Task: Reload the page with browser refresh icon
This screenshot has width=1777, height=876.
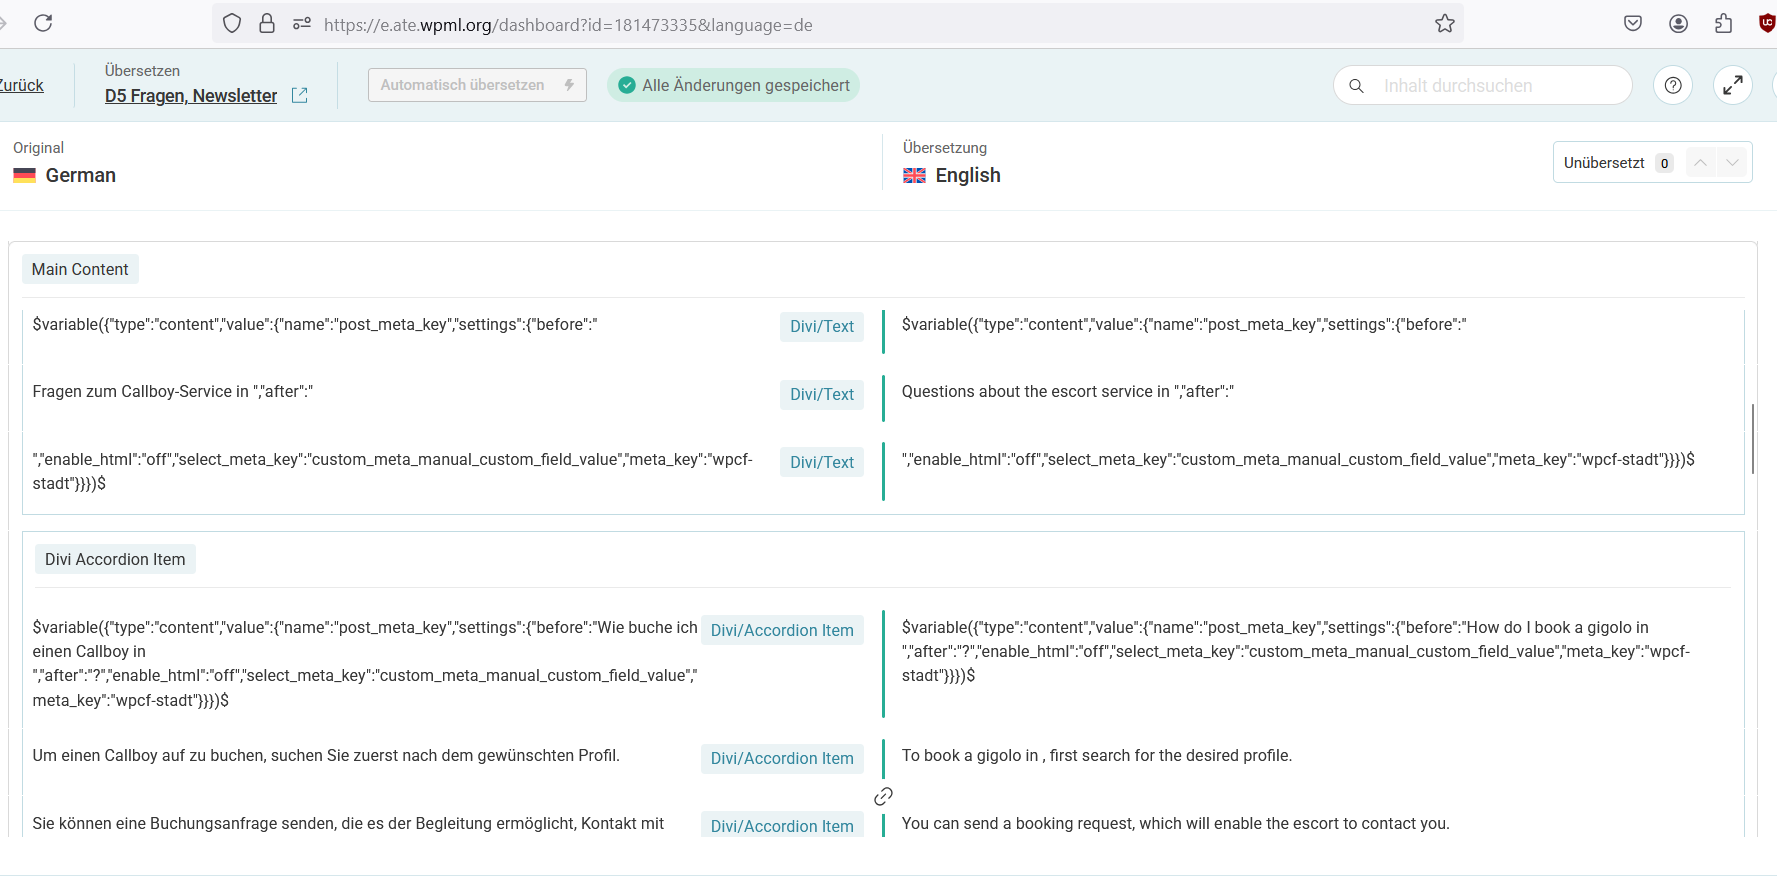Action: [x=43, y=23]
